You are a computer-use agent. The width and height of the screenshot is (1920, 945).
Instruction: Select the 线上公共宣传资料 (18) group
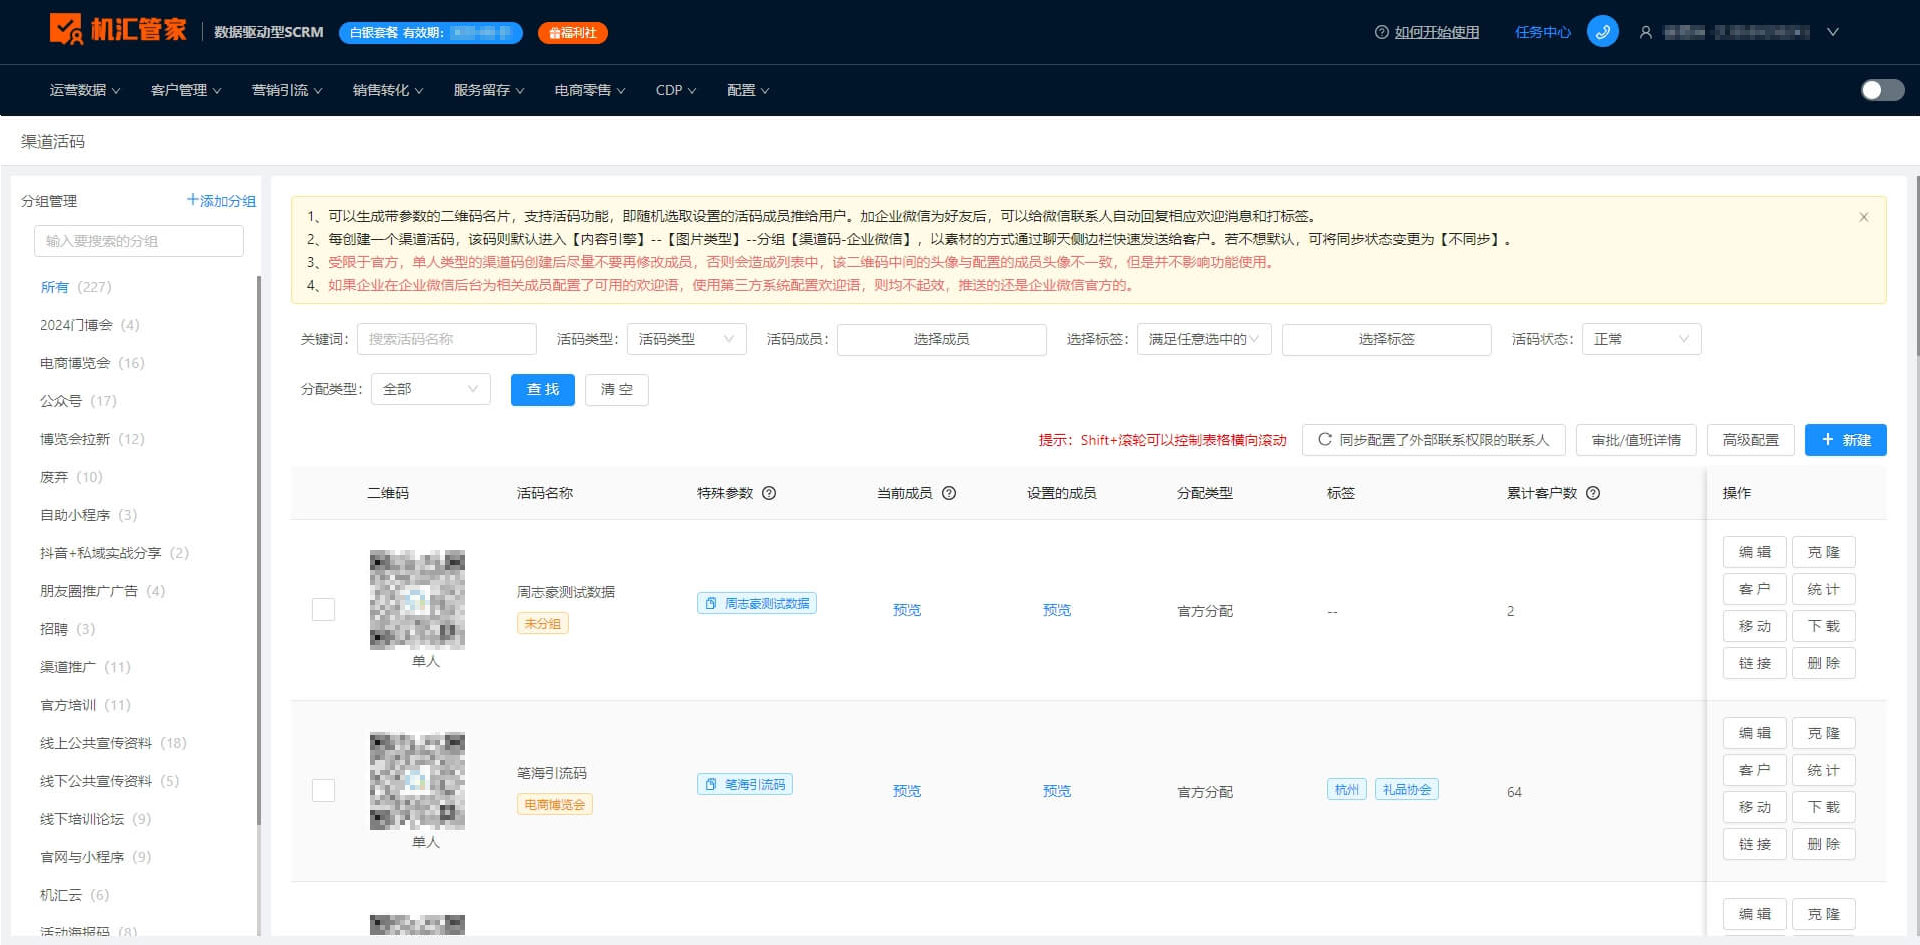(x=113, y=743)
